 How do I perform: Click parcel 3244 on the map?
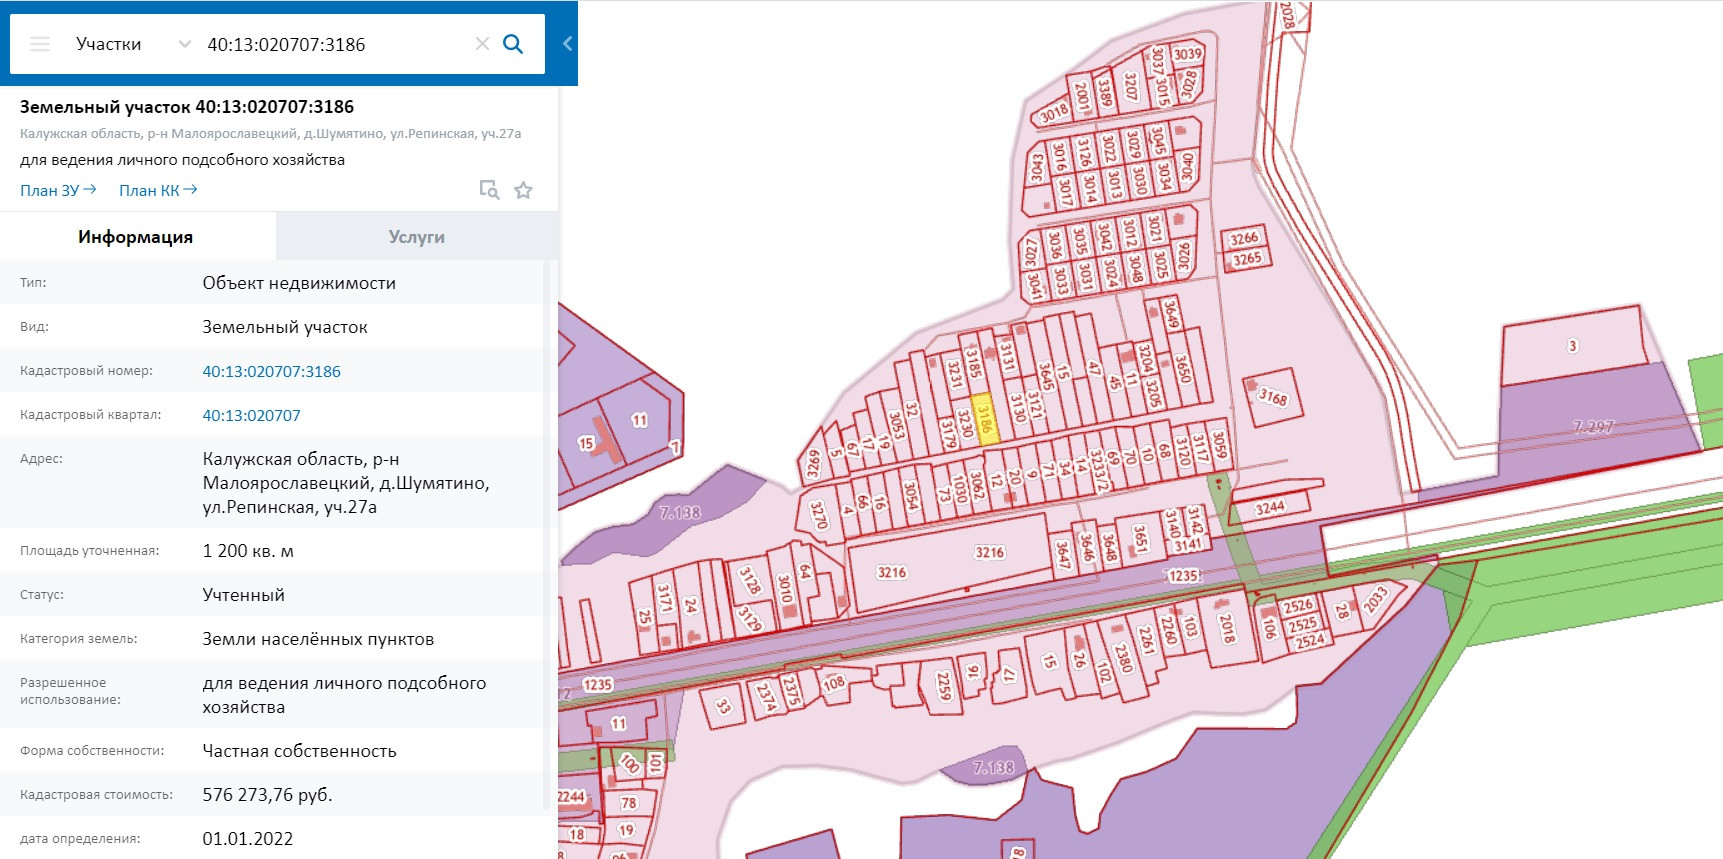[x=1269, y=507]
